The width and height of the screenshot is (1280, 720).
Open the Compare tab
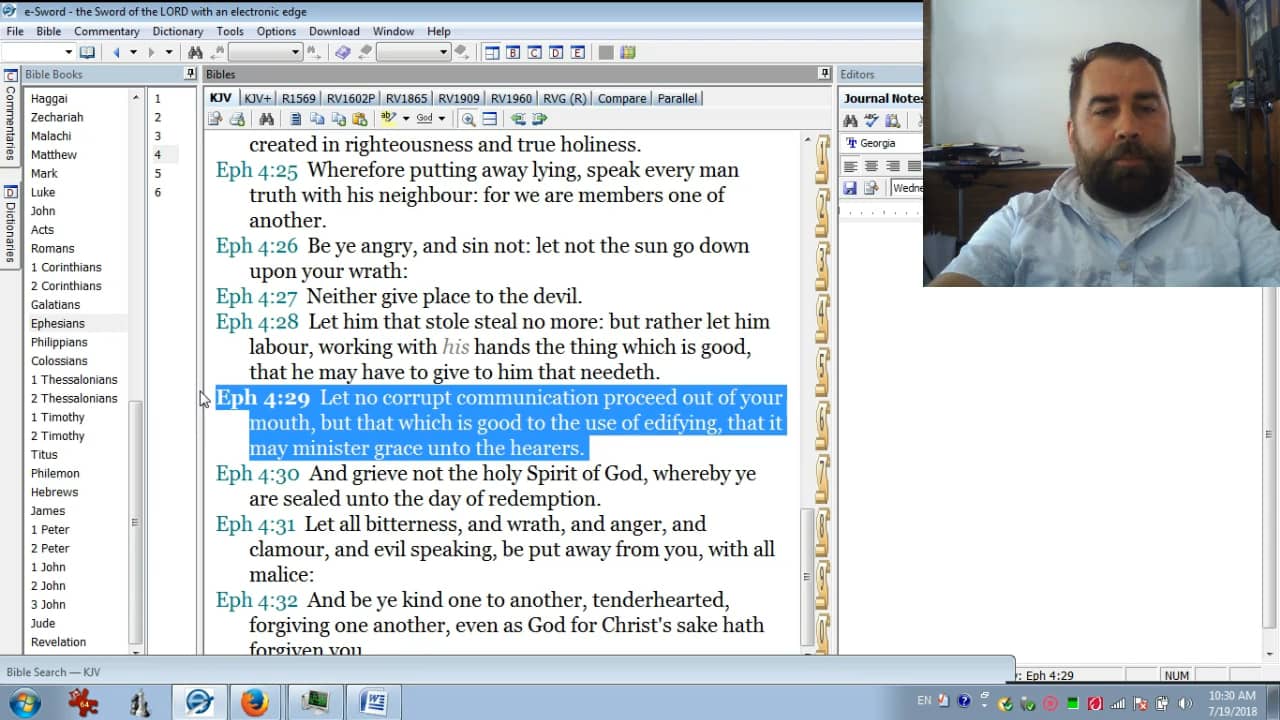tap(622, 98)
